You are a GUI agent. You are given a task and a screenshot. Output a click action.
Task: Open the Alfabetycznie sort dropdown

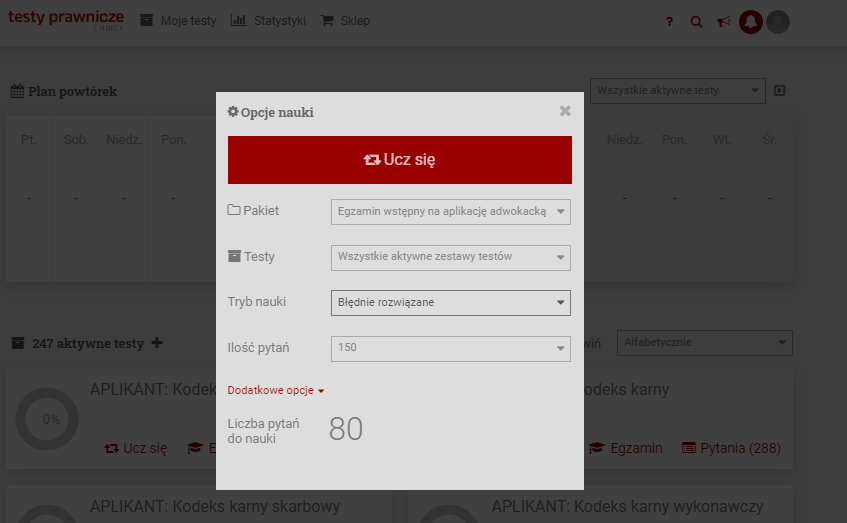(x=704, y=343)
